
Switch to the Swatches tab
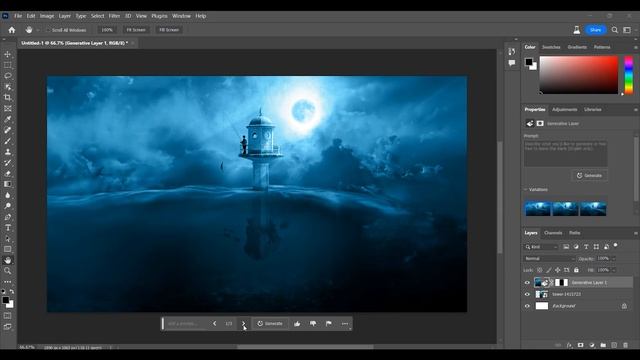point(551,47)
